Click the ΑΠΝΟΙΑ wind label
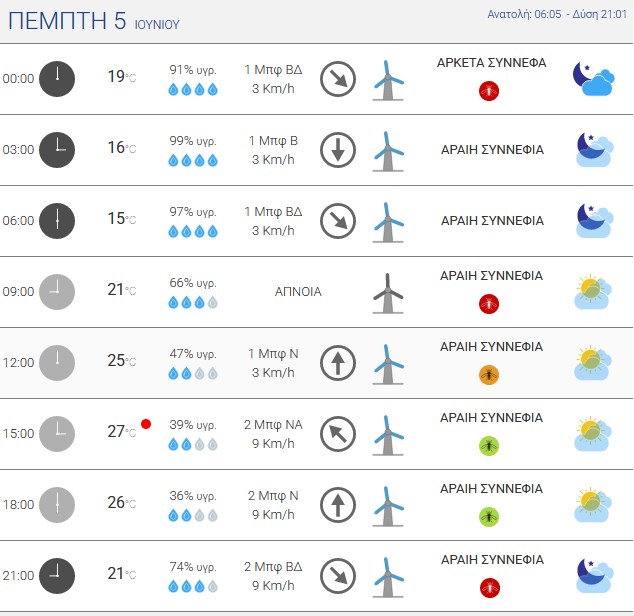 pyautogui.click(x=298, y=292)
